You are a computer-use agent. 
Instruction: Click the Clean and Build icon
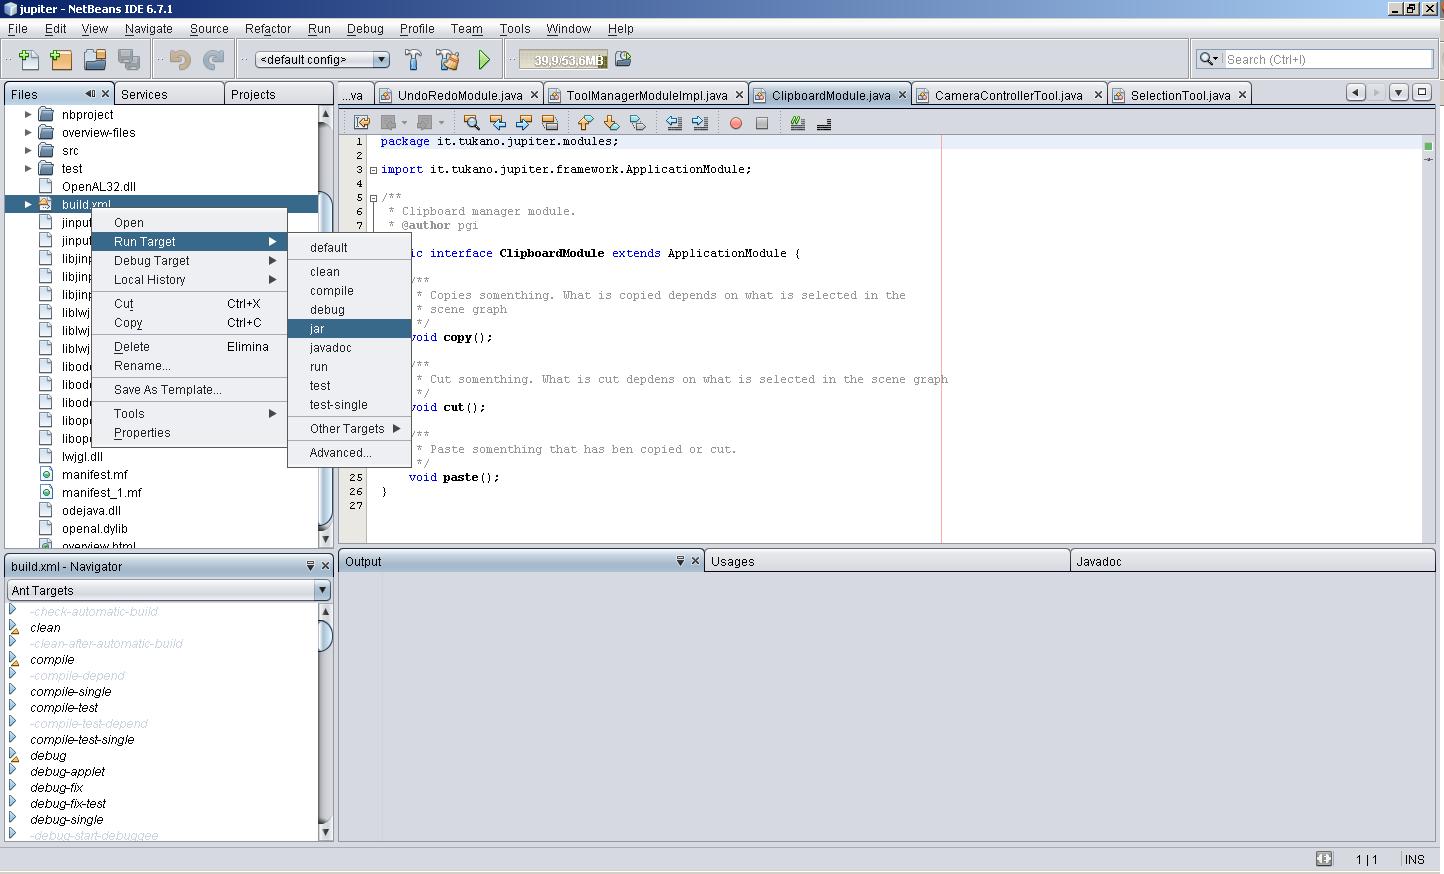[x=447, y=60]
